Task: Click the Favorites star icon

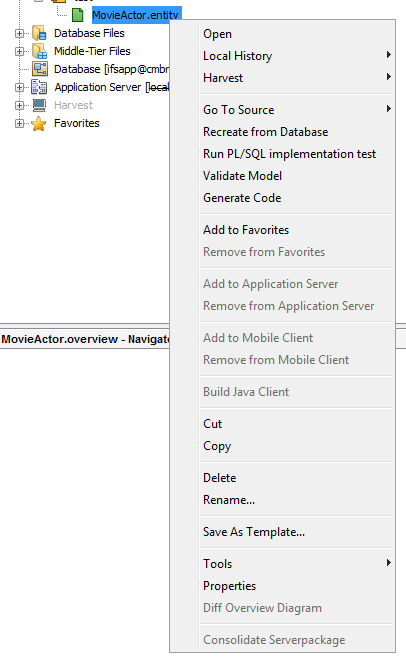Action: [x=39, y=123]
